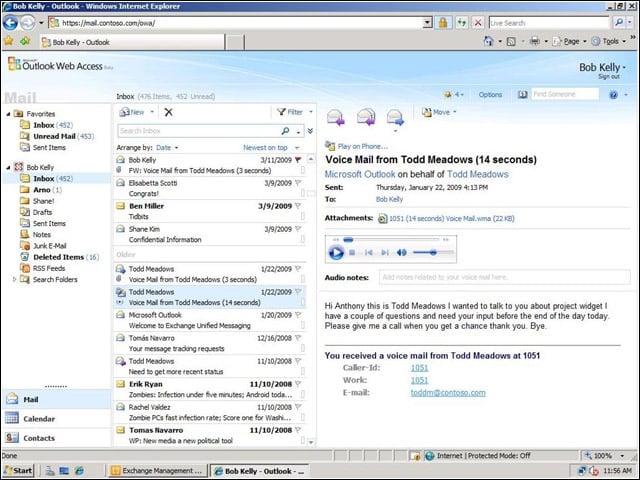Refresh the page with browser refresh icon
Screen dimensions: 640x480
pos(461,23)
